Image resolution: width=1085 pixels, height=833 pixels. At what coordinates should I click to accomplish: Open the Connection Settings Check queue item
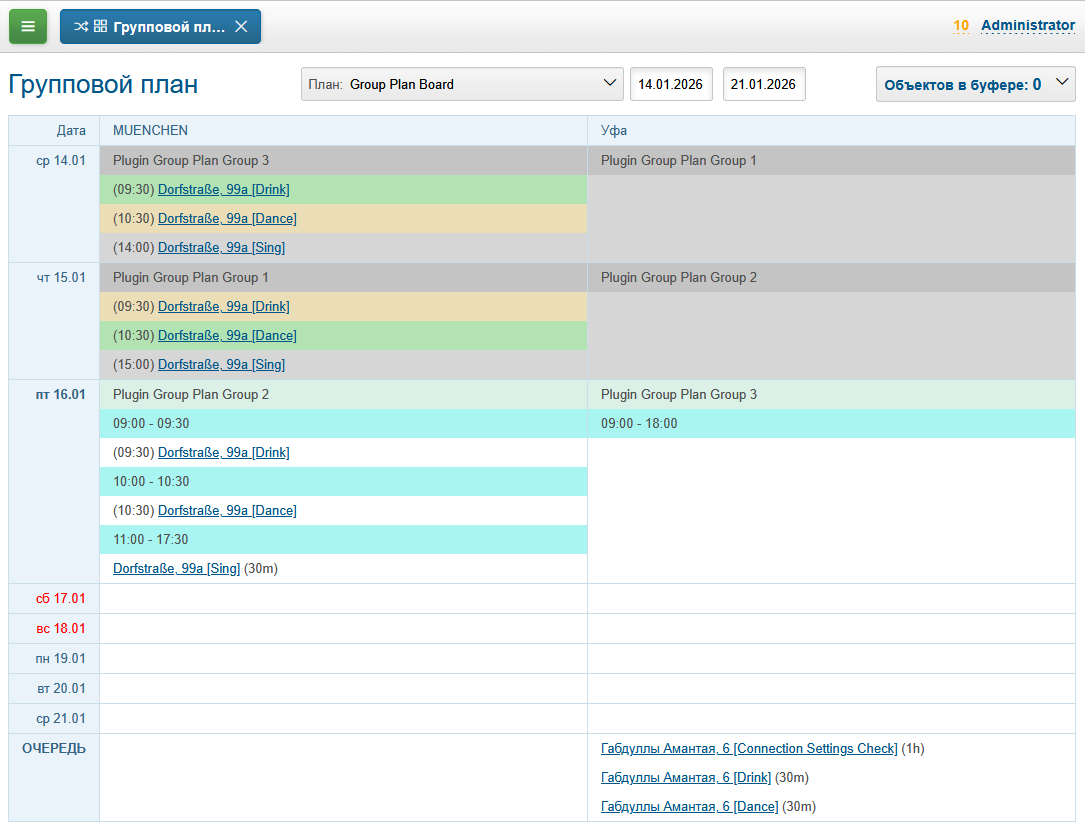tap(748, 749)
